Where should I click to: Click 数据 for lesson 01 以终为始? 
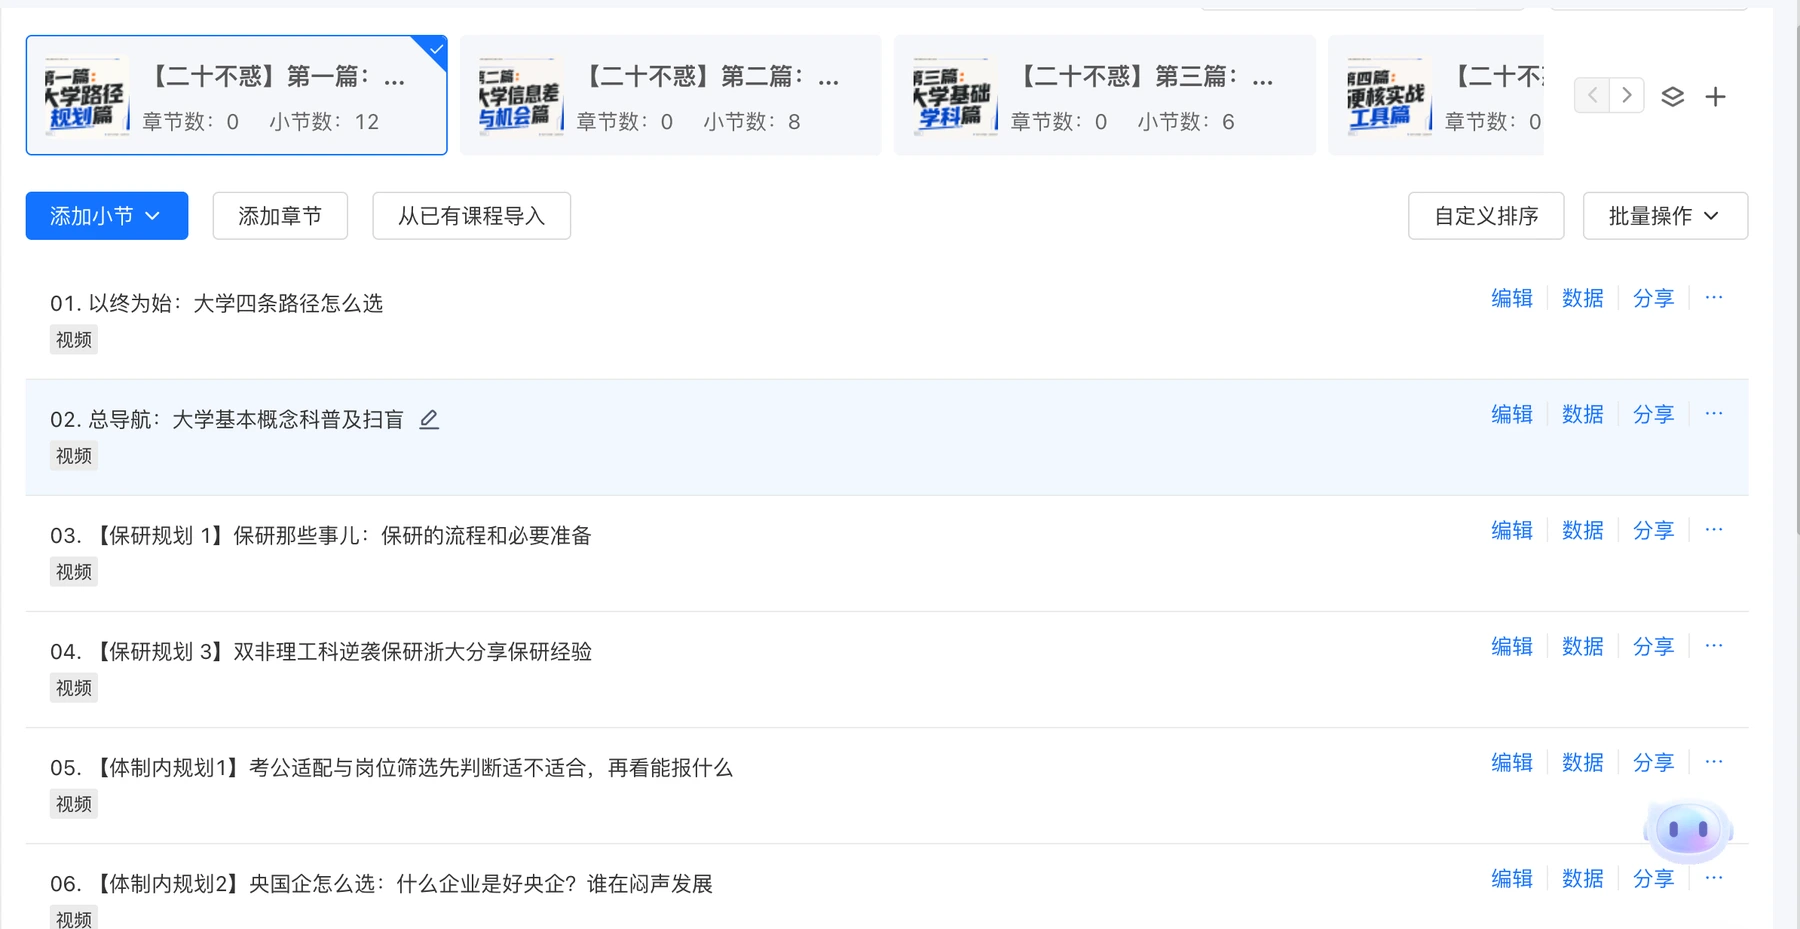pos(1583,298)
